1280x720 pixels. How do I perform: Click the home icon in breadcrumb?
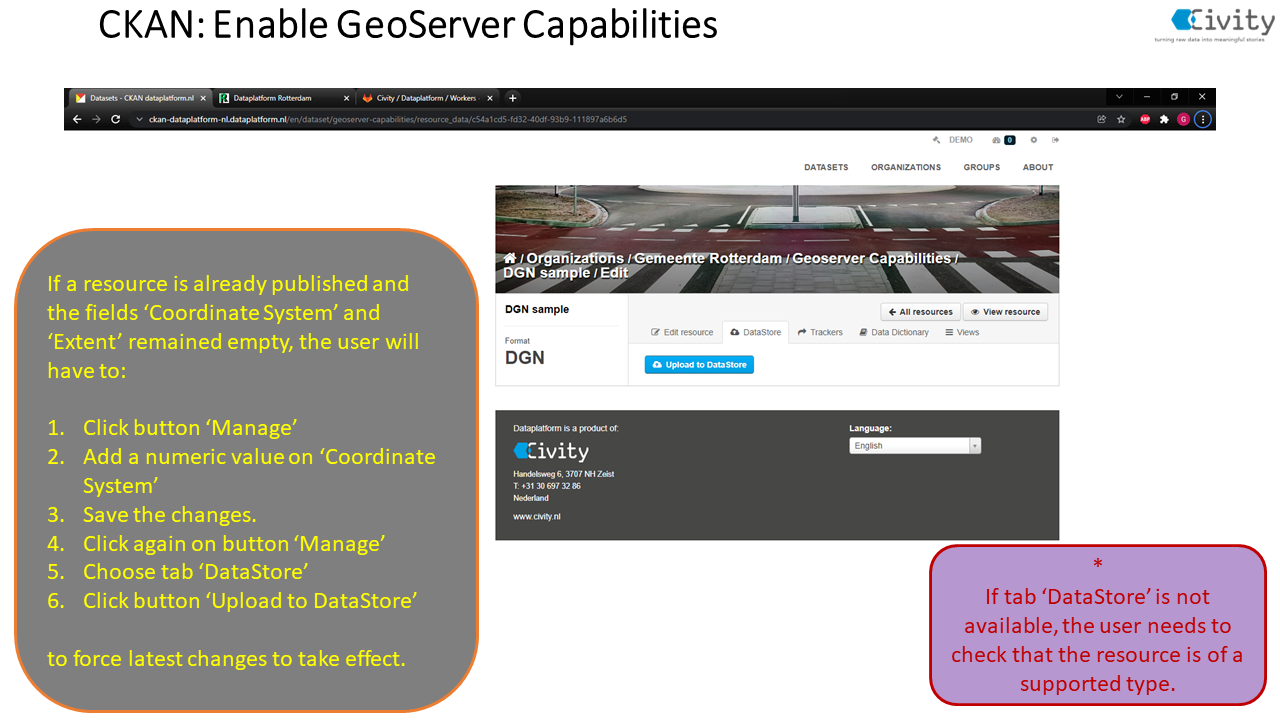(510, 258)
